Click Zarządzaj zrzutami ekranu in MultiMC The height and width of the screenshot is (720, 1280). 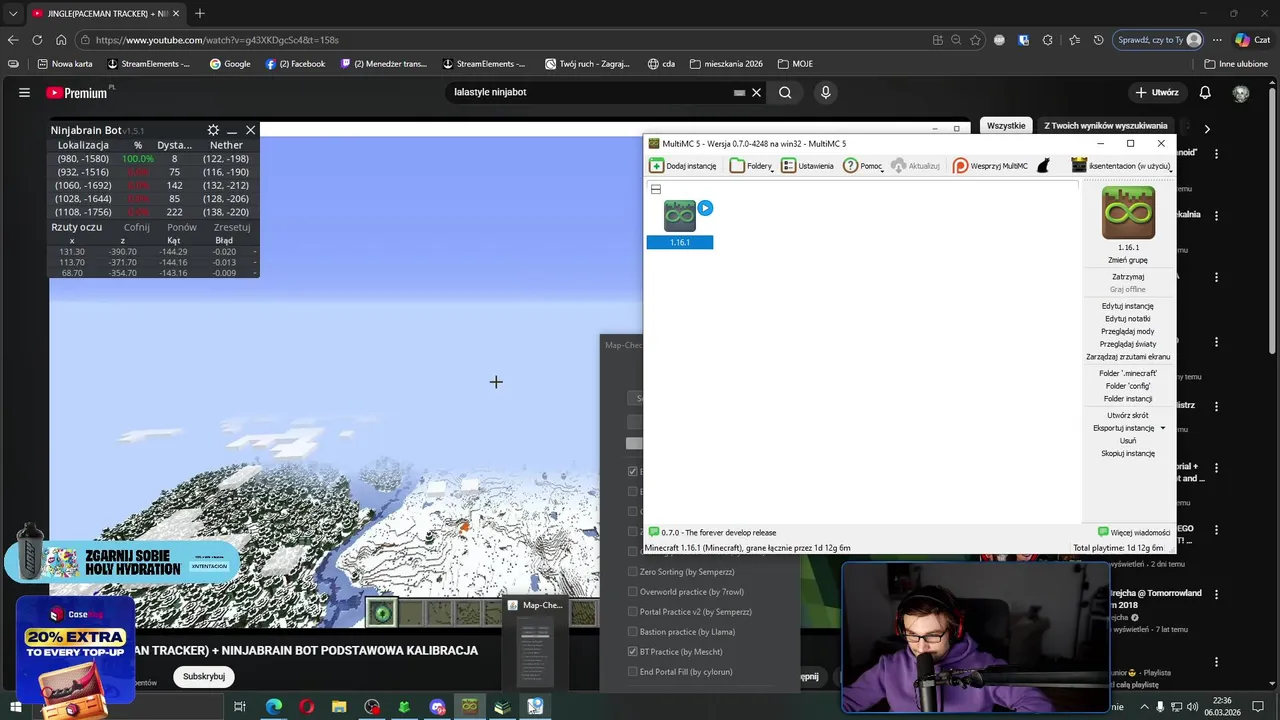point(1128,357)
